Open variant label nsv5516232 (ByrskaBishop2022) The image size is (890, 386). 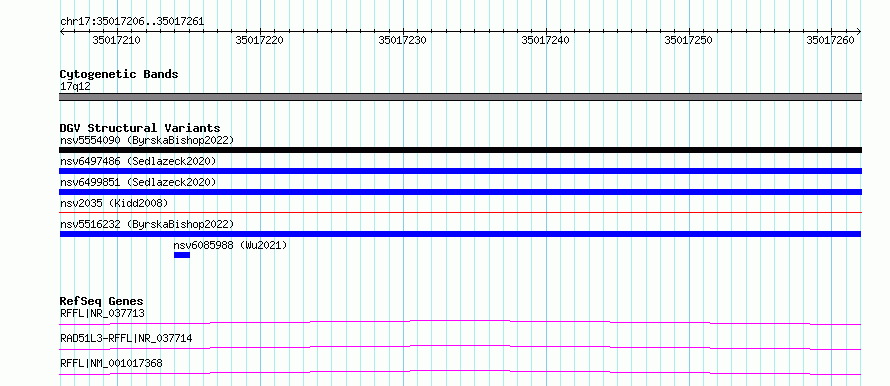point(146,224)
